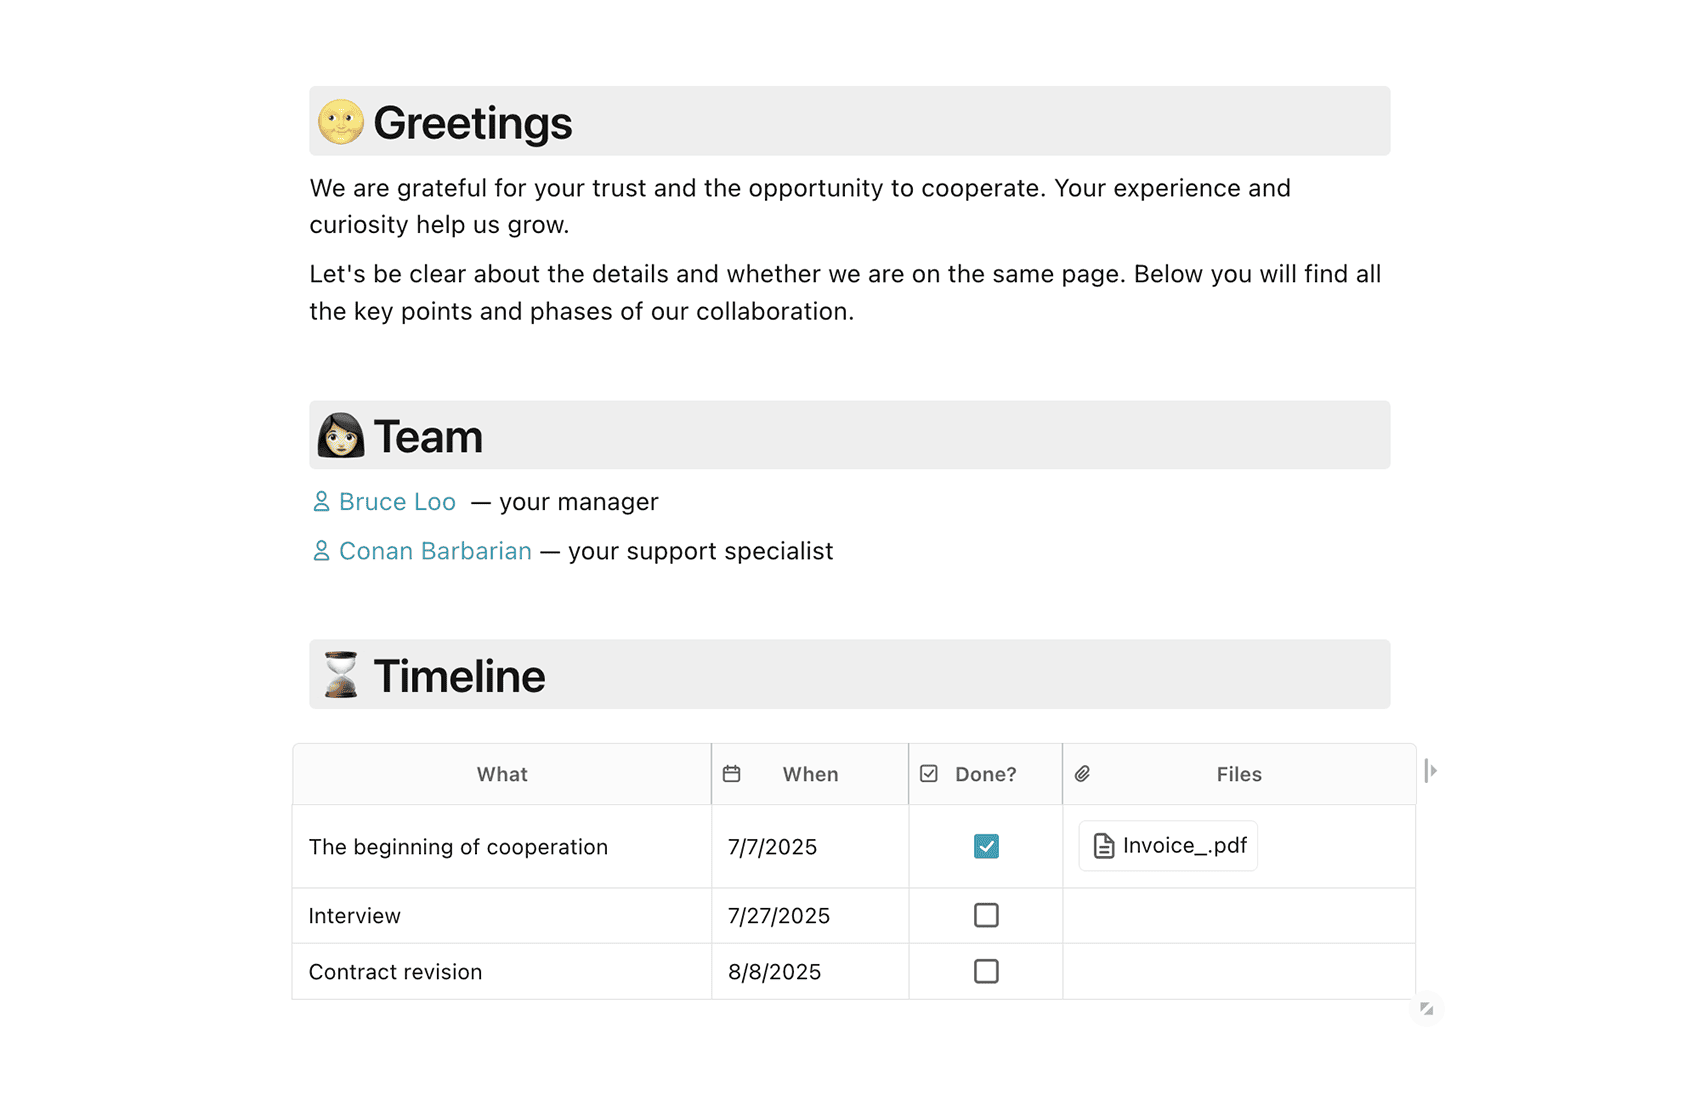Click the full moon emoji beside Greetings
The width and height of the screenshot is (1700, 1100).
pyautogui.click(x=340, y=122)
